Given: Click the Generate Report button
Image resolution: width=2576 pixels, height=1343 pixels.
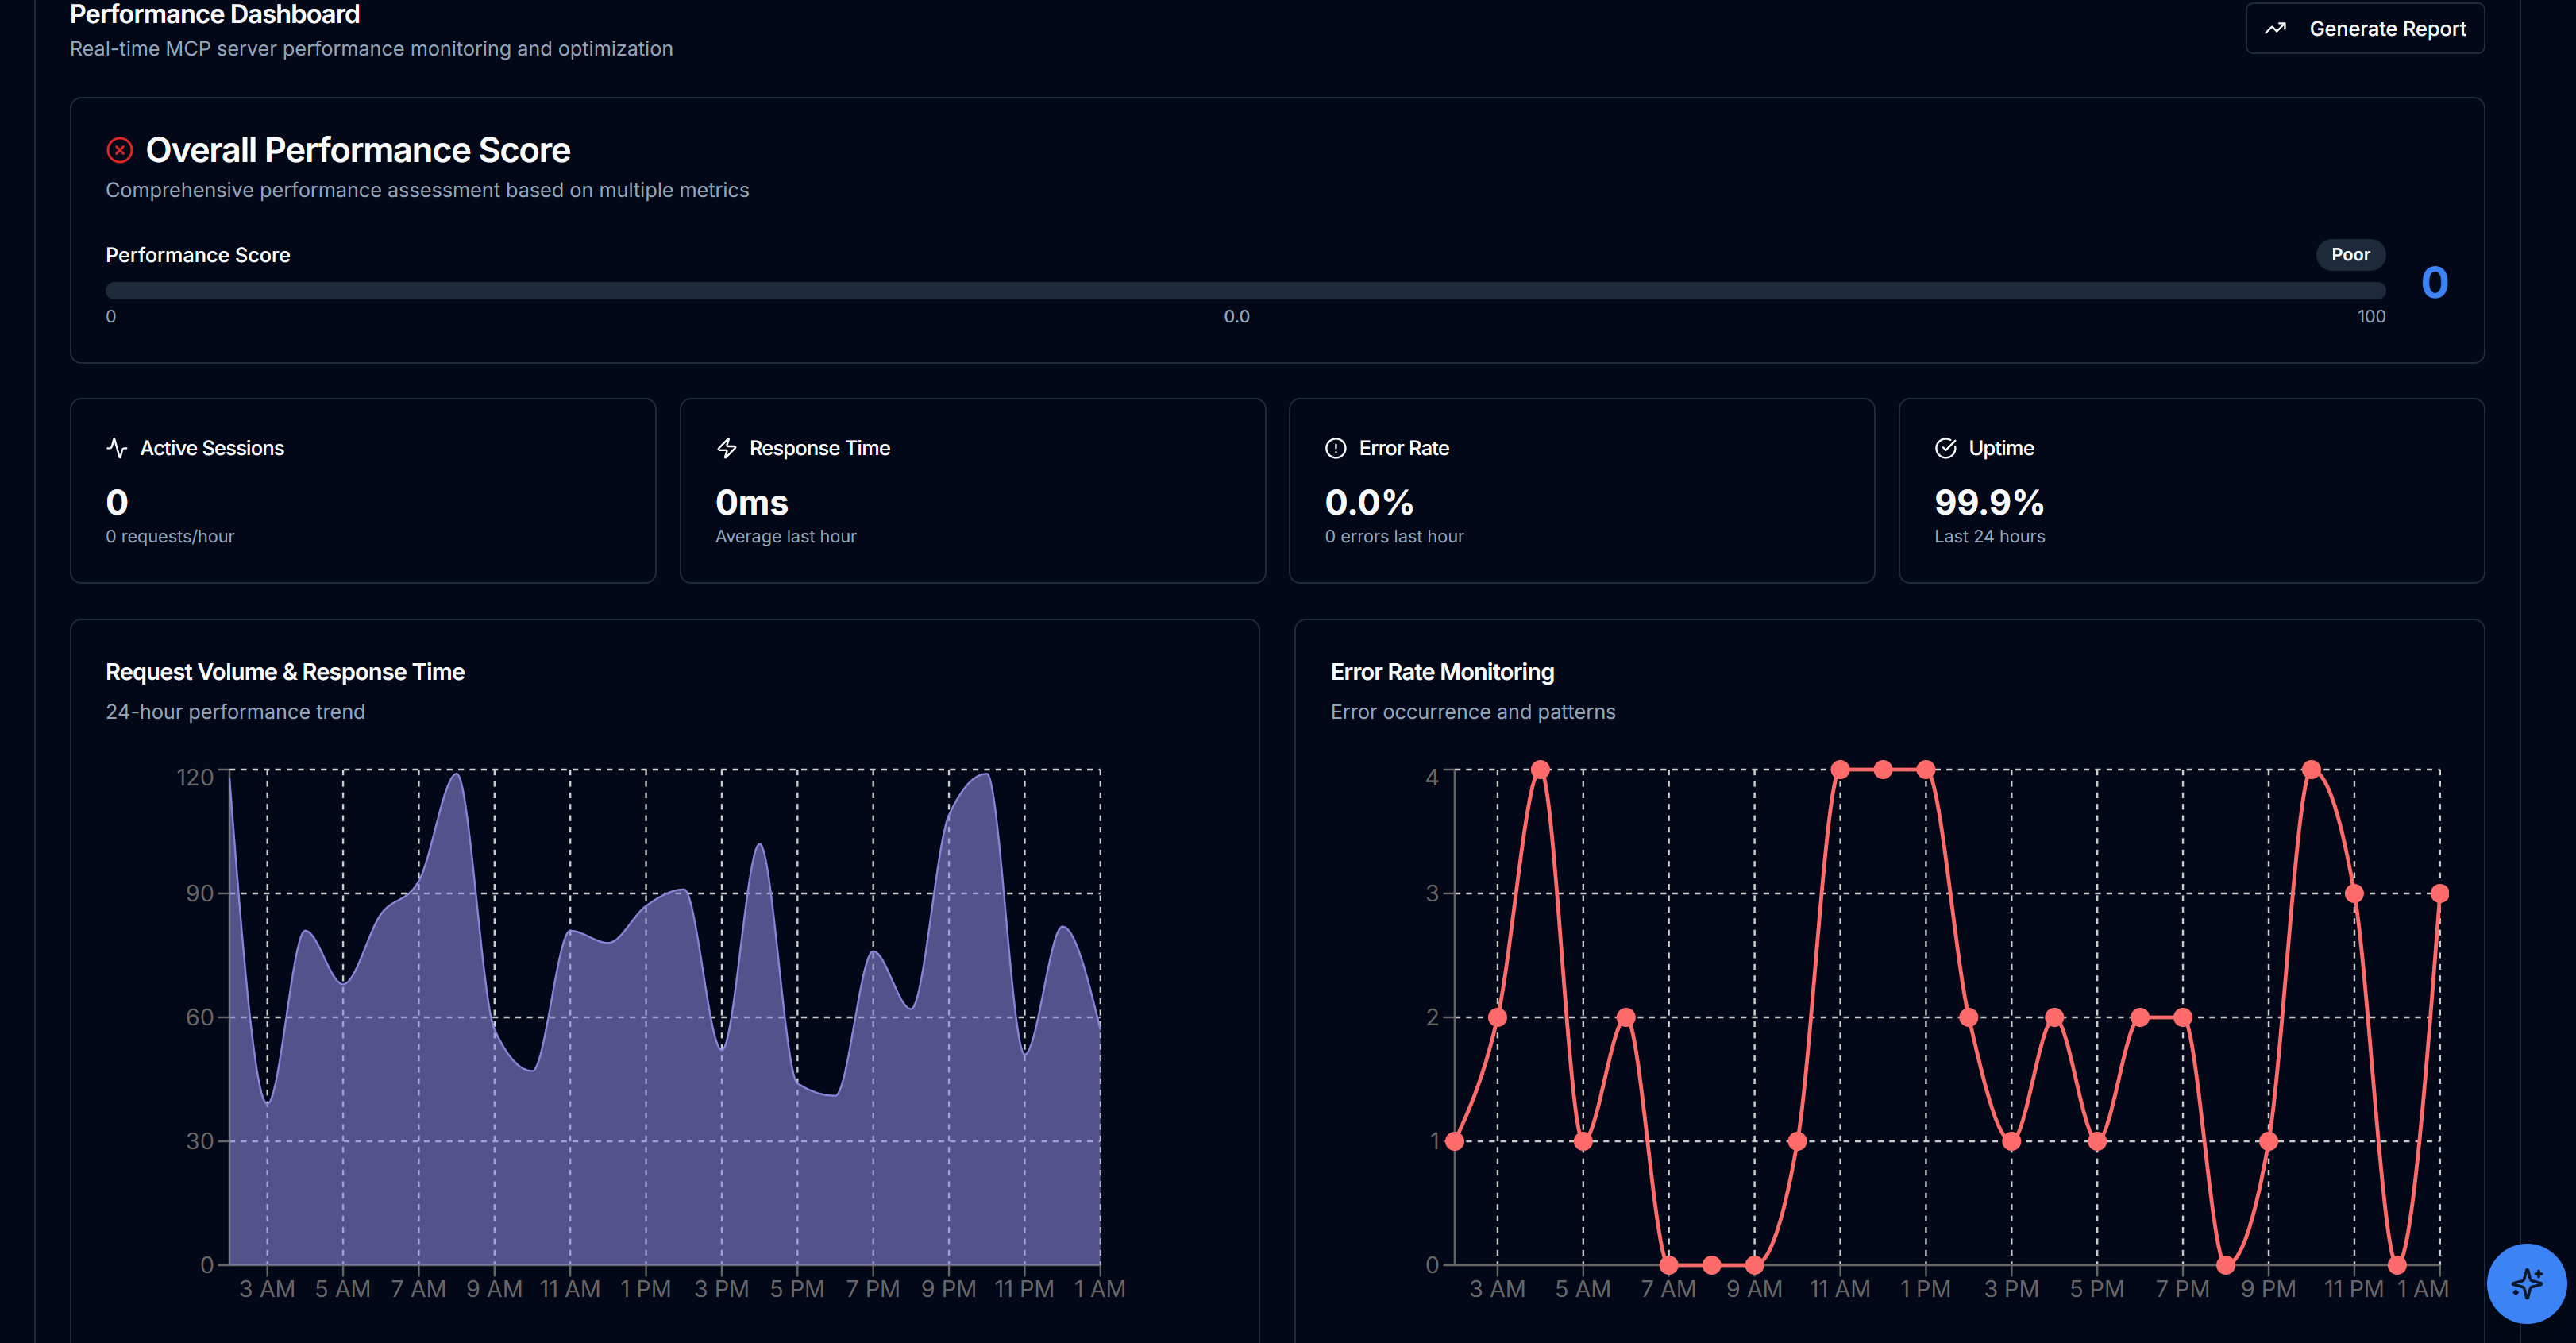Looking at the screenshot, I should [2364, 28].
